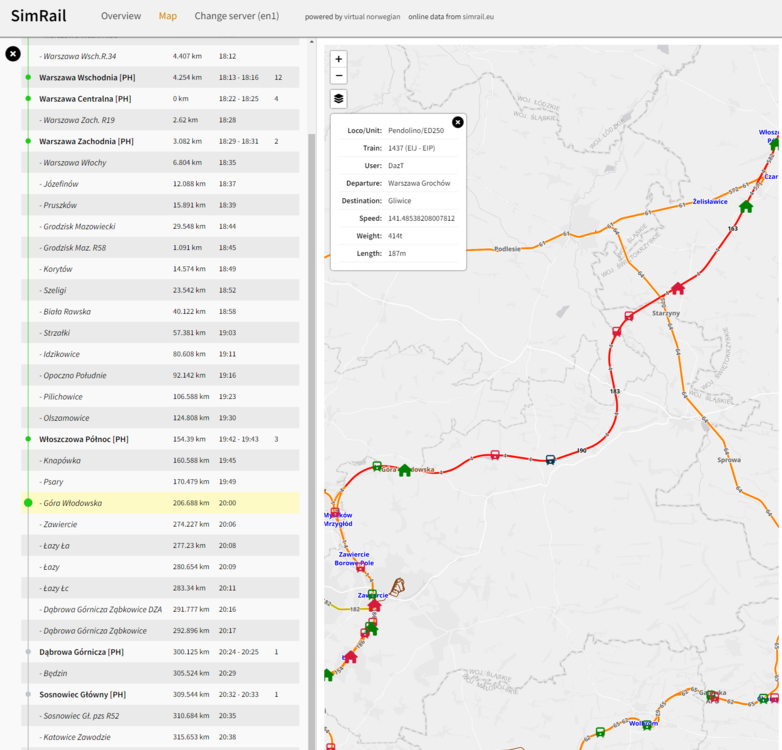Click the green train icon near Wolbrom
This screenshot has height=750, width=782.
click(647, 724)
